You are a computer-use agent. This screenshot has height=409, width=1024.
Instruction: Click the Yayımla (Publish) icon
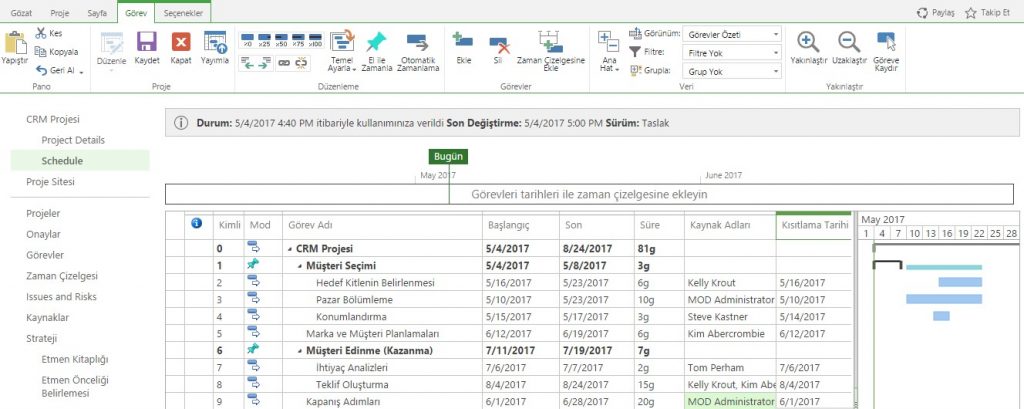click(x=215, y=42)
